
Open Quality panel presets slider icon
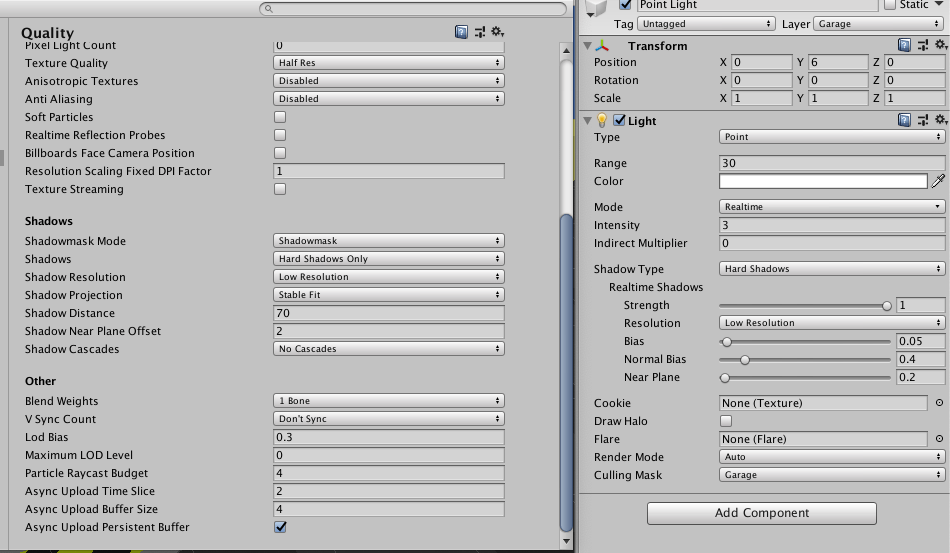tap(480, 32)
